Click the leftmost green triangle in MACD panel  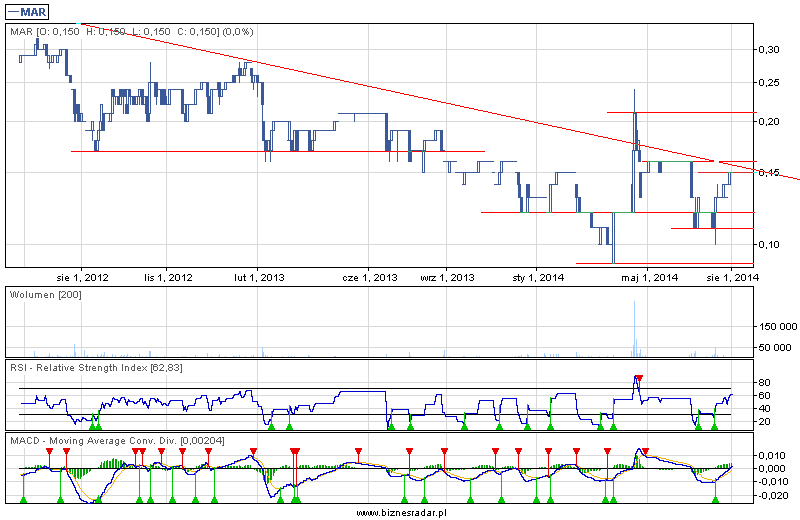click(24, 499)
